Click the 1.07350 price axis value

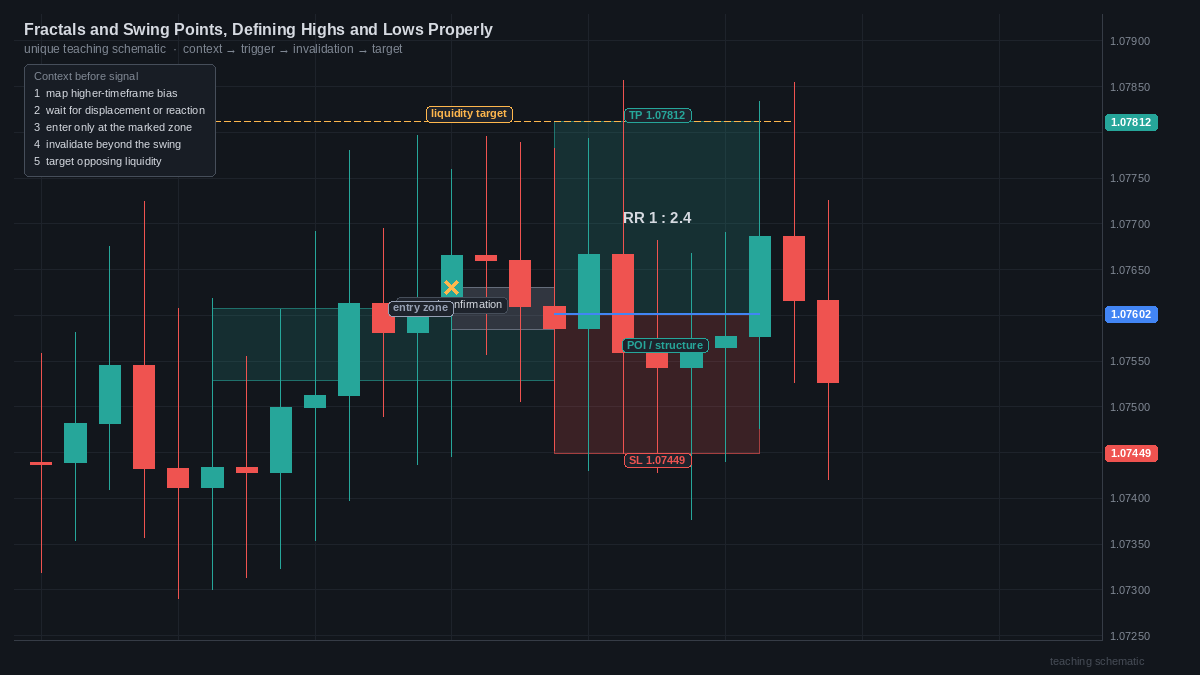point(1130,544)
